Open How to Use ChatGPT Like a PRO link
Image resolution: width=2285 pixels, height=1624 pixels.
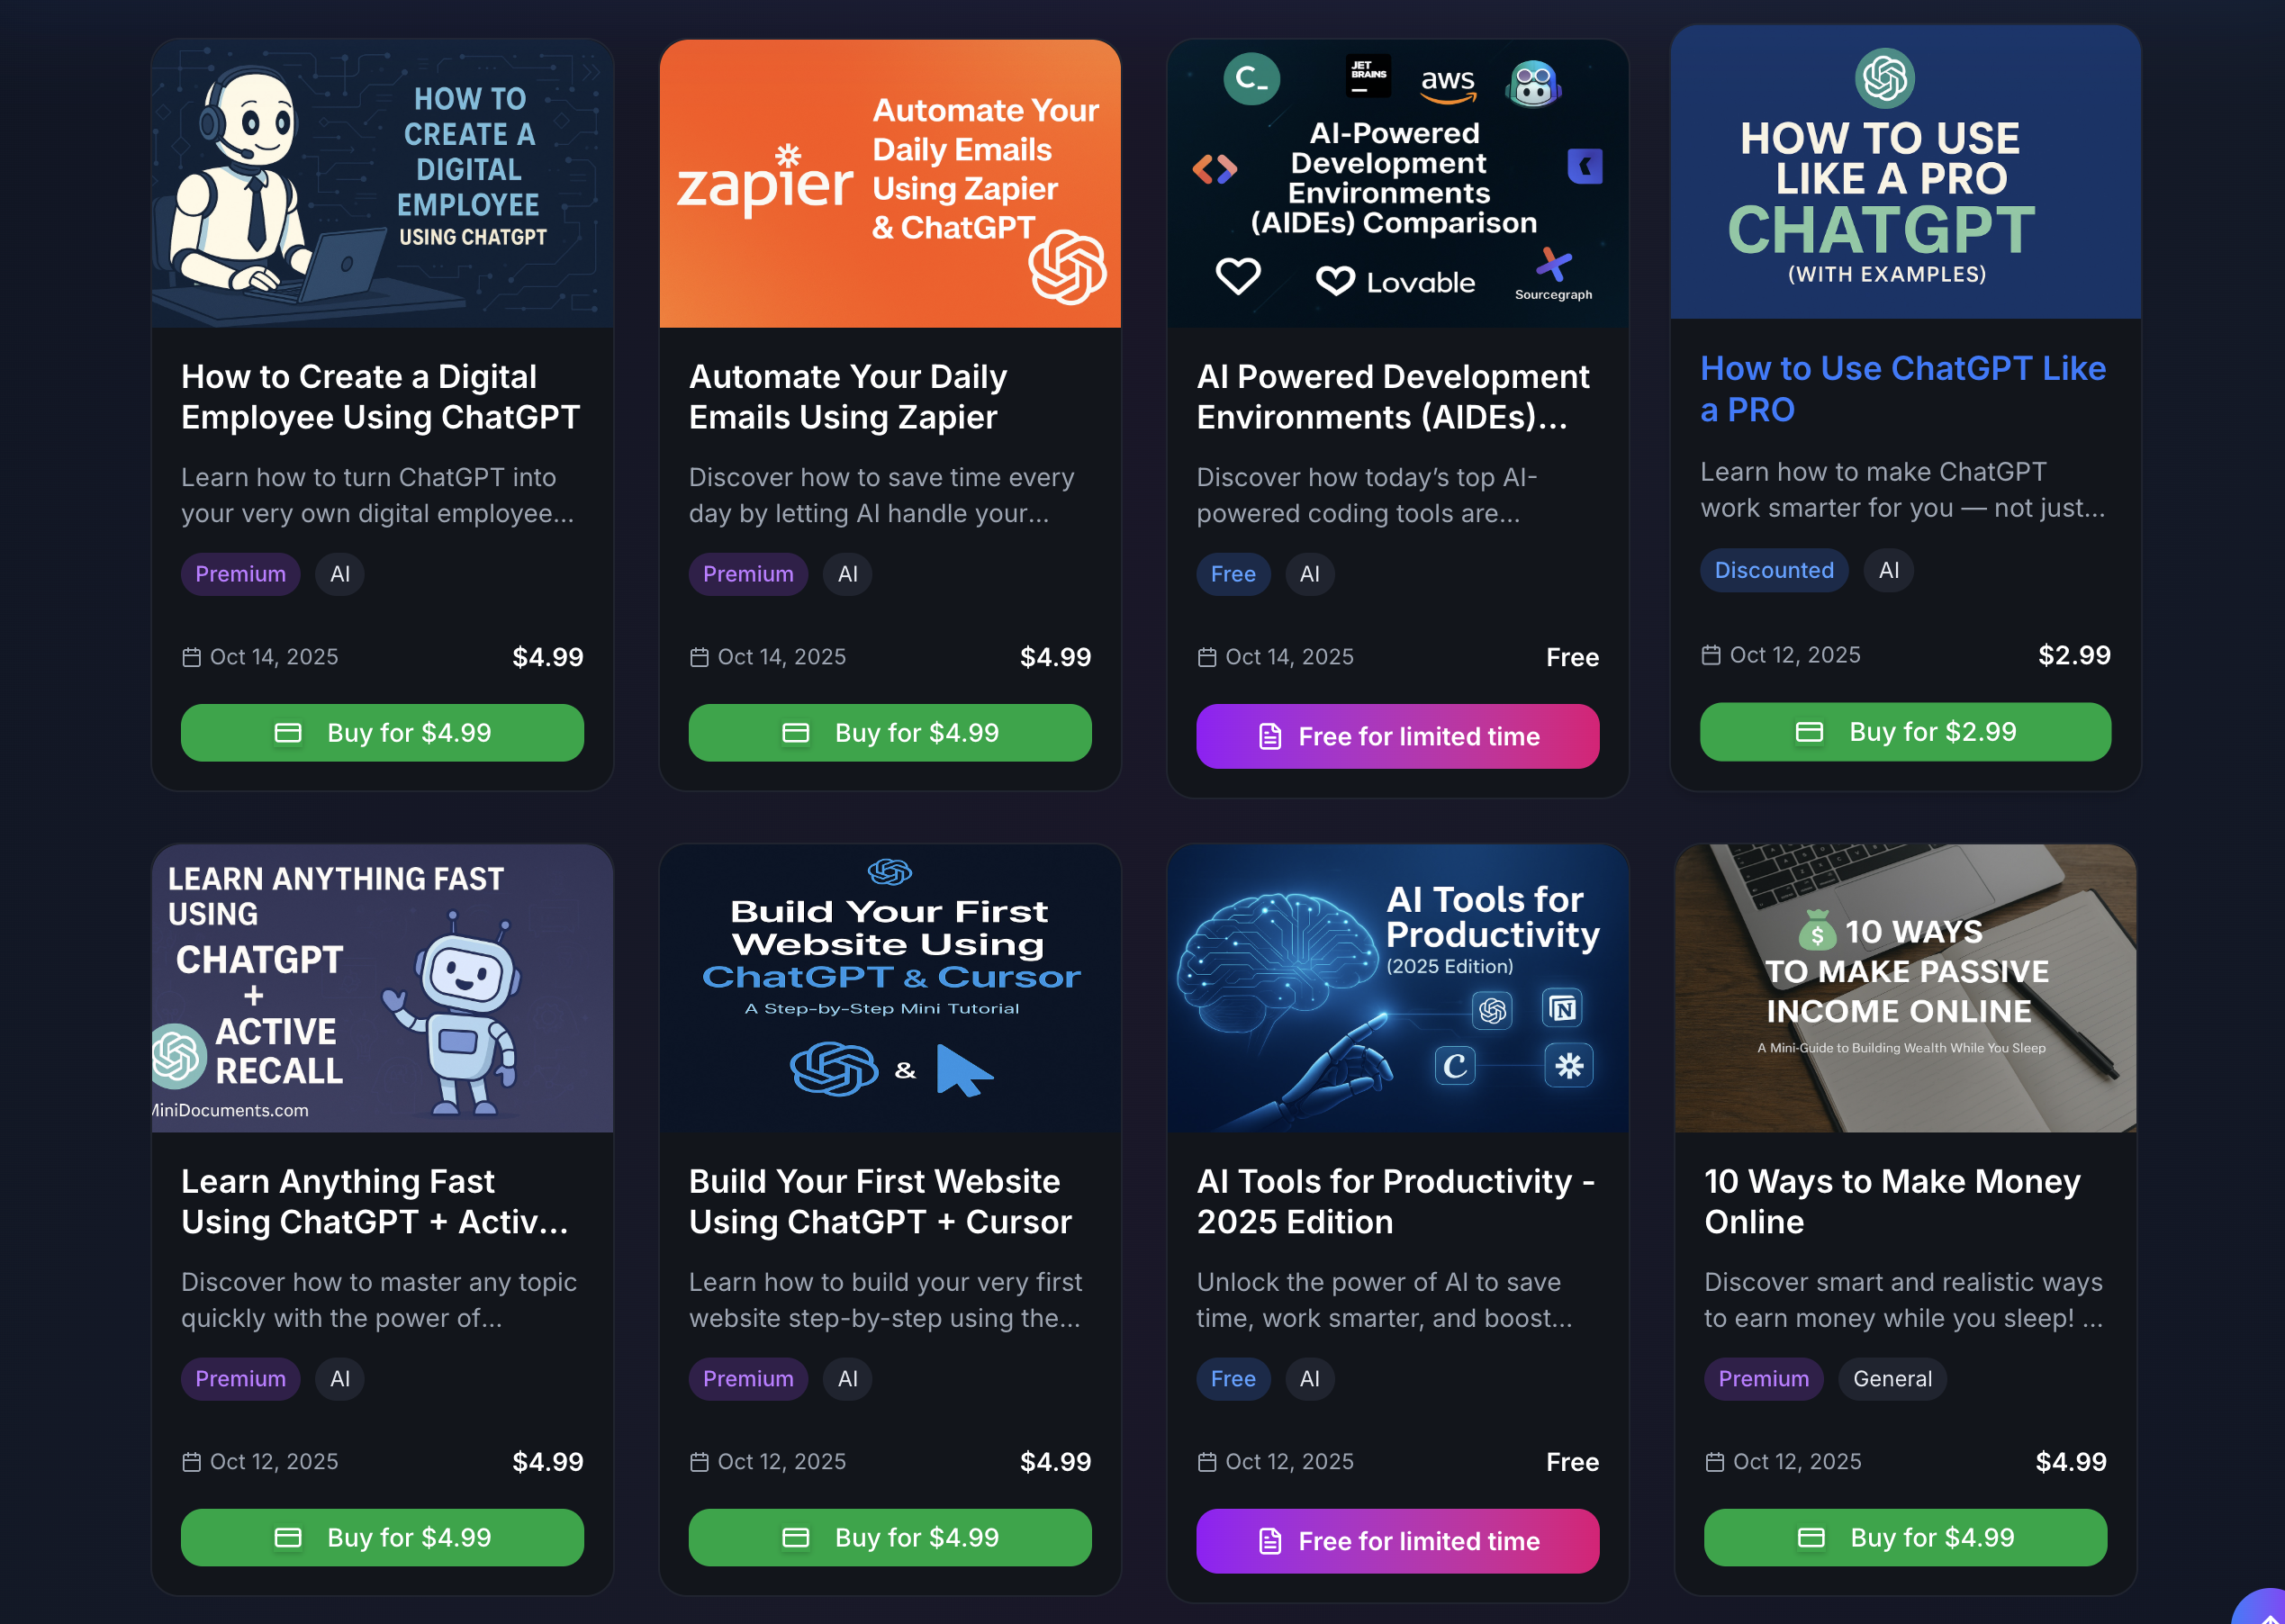point(1903,389)
